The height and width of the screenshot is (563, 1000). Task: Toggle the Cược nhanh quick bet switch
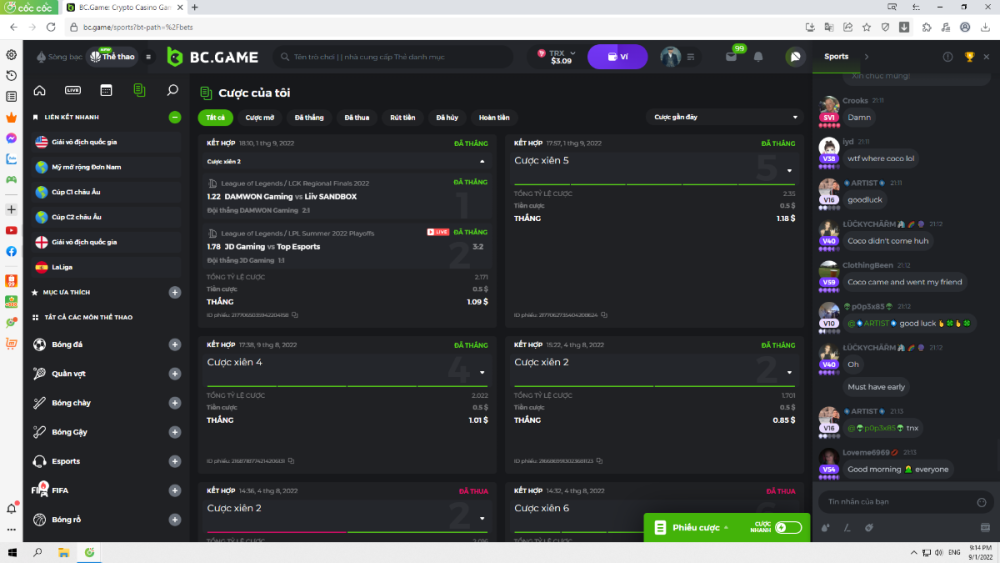tap(787, 527)
